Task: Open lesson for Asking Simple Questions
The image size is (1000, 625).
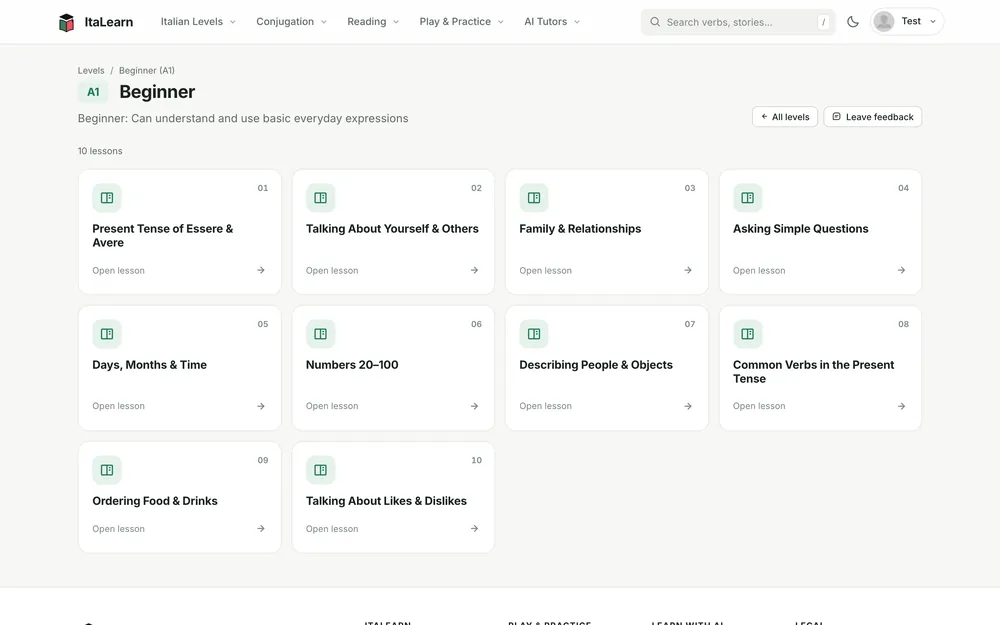Action: pos(759,270)
